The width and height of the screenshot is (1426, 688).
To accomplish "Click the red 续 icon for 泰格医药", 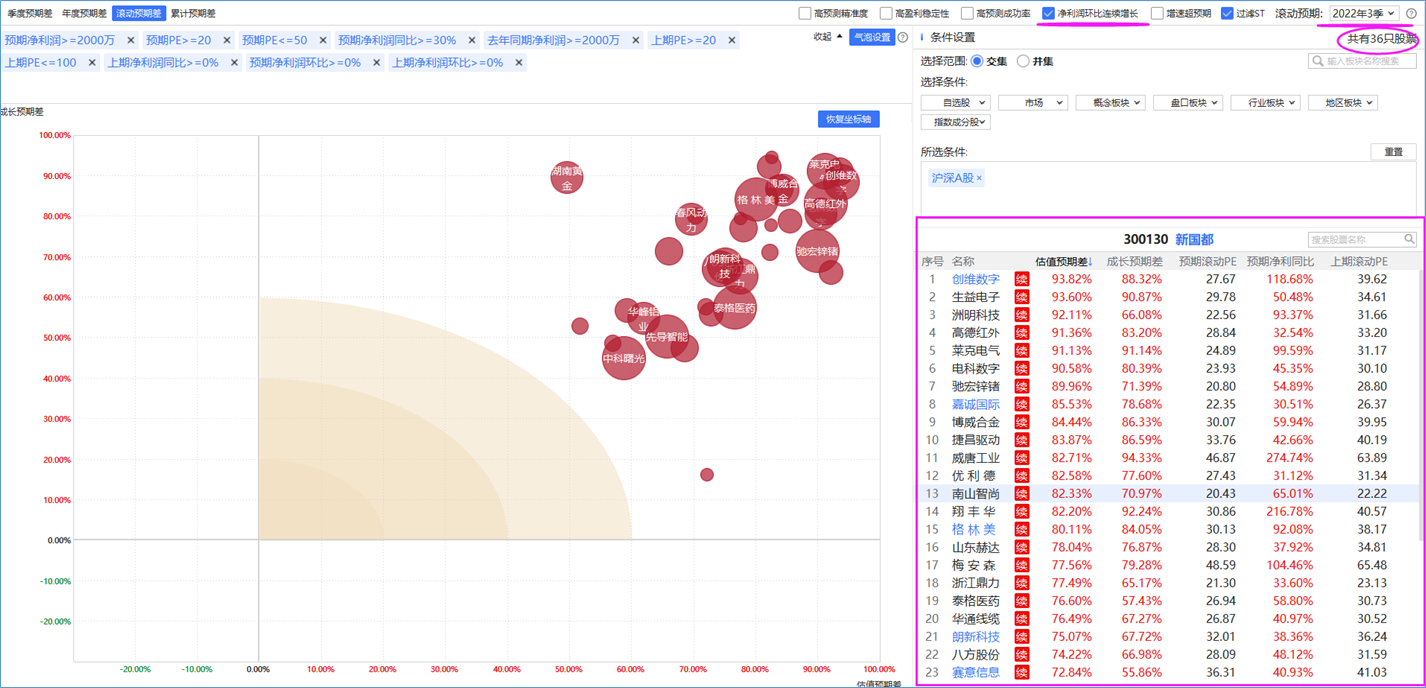I will click(1021, 601).
